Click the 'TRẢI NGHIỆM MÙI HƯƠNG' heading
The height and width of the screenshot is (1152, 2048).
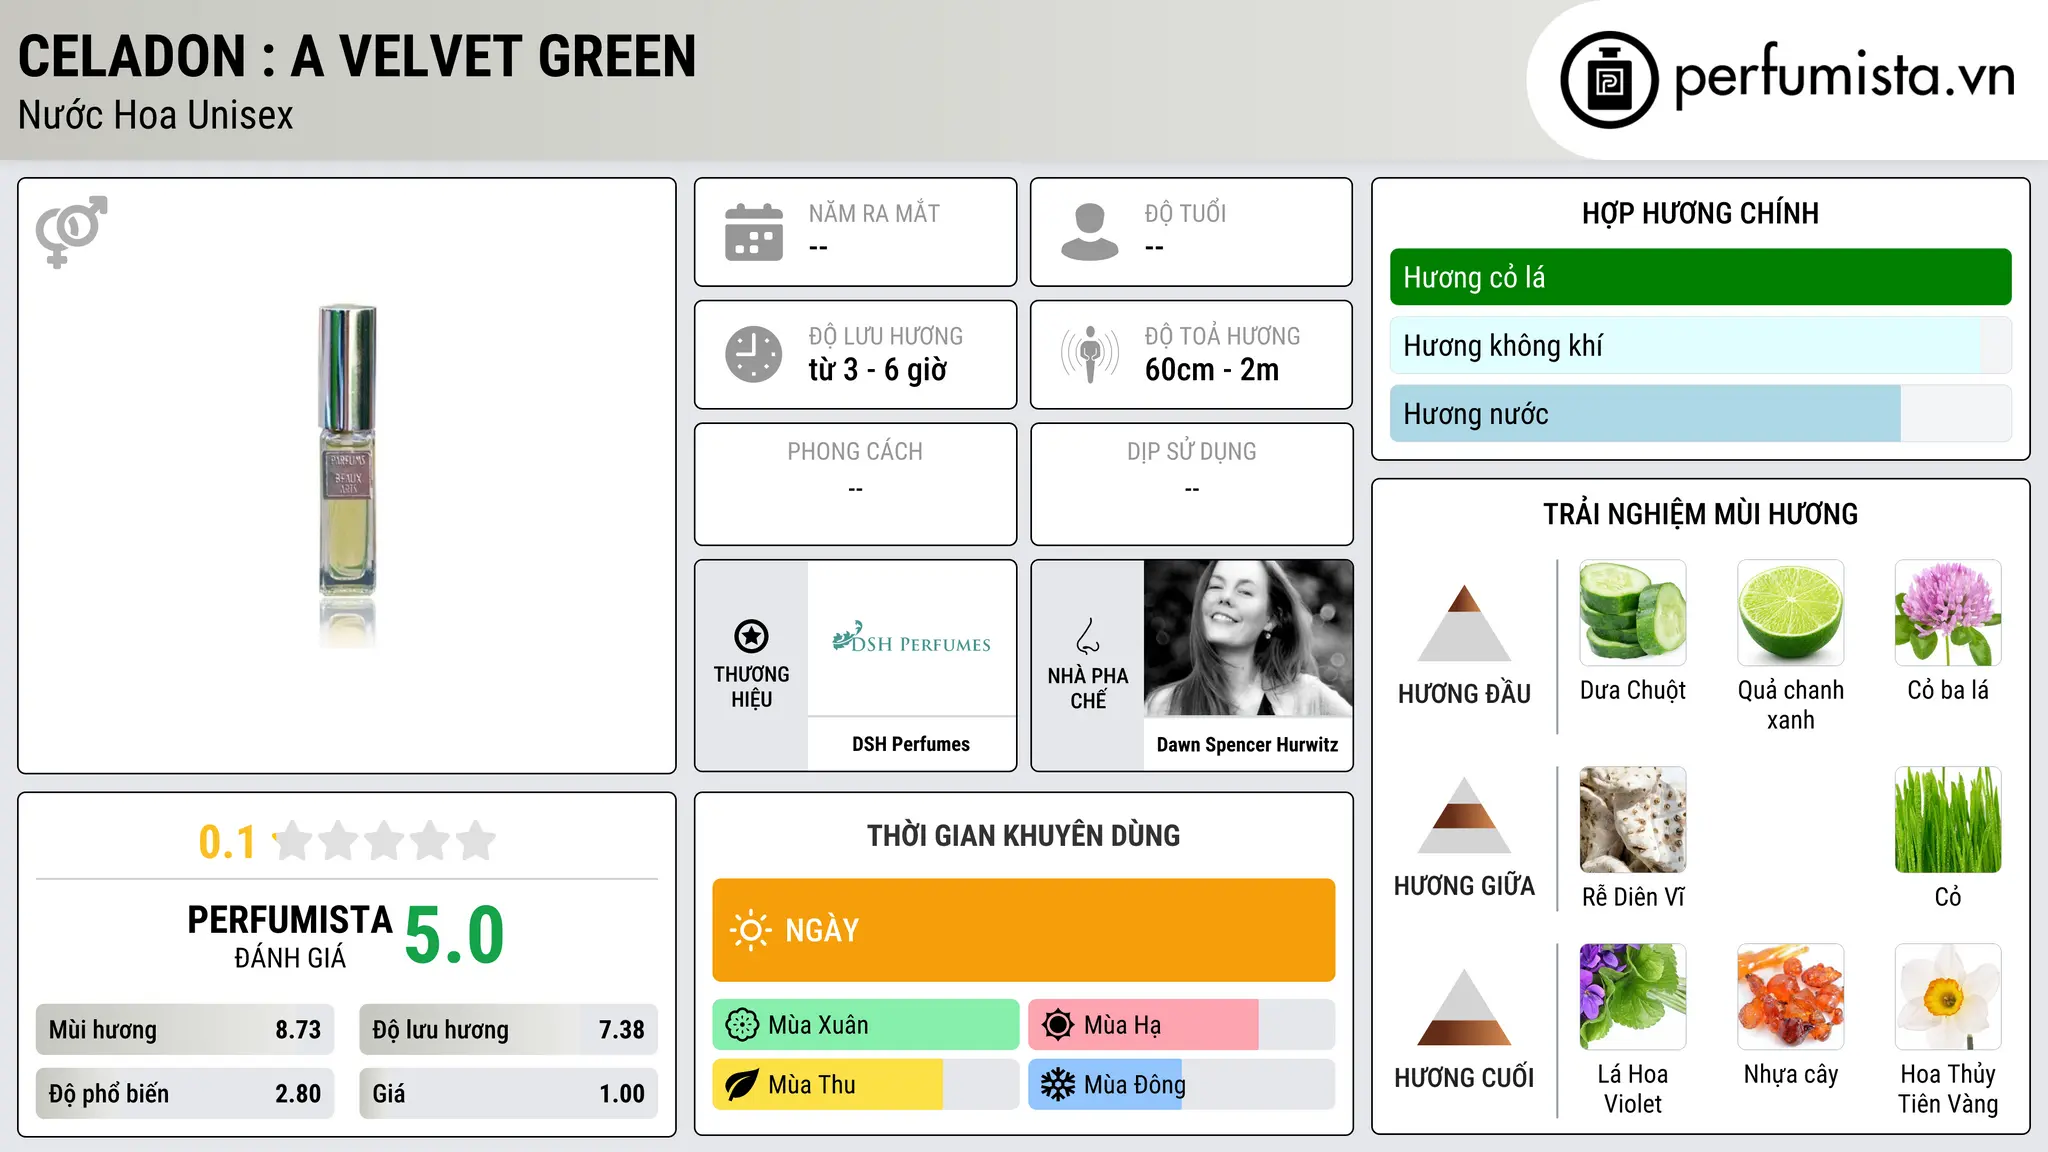tap(1700, 514)
